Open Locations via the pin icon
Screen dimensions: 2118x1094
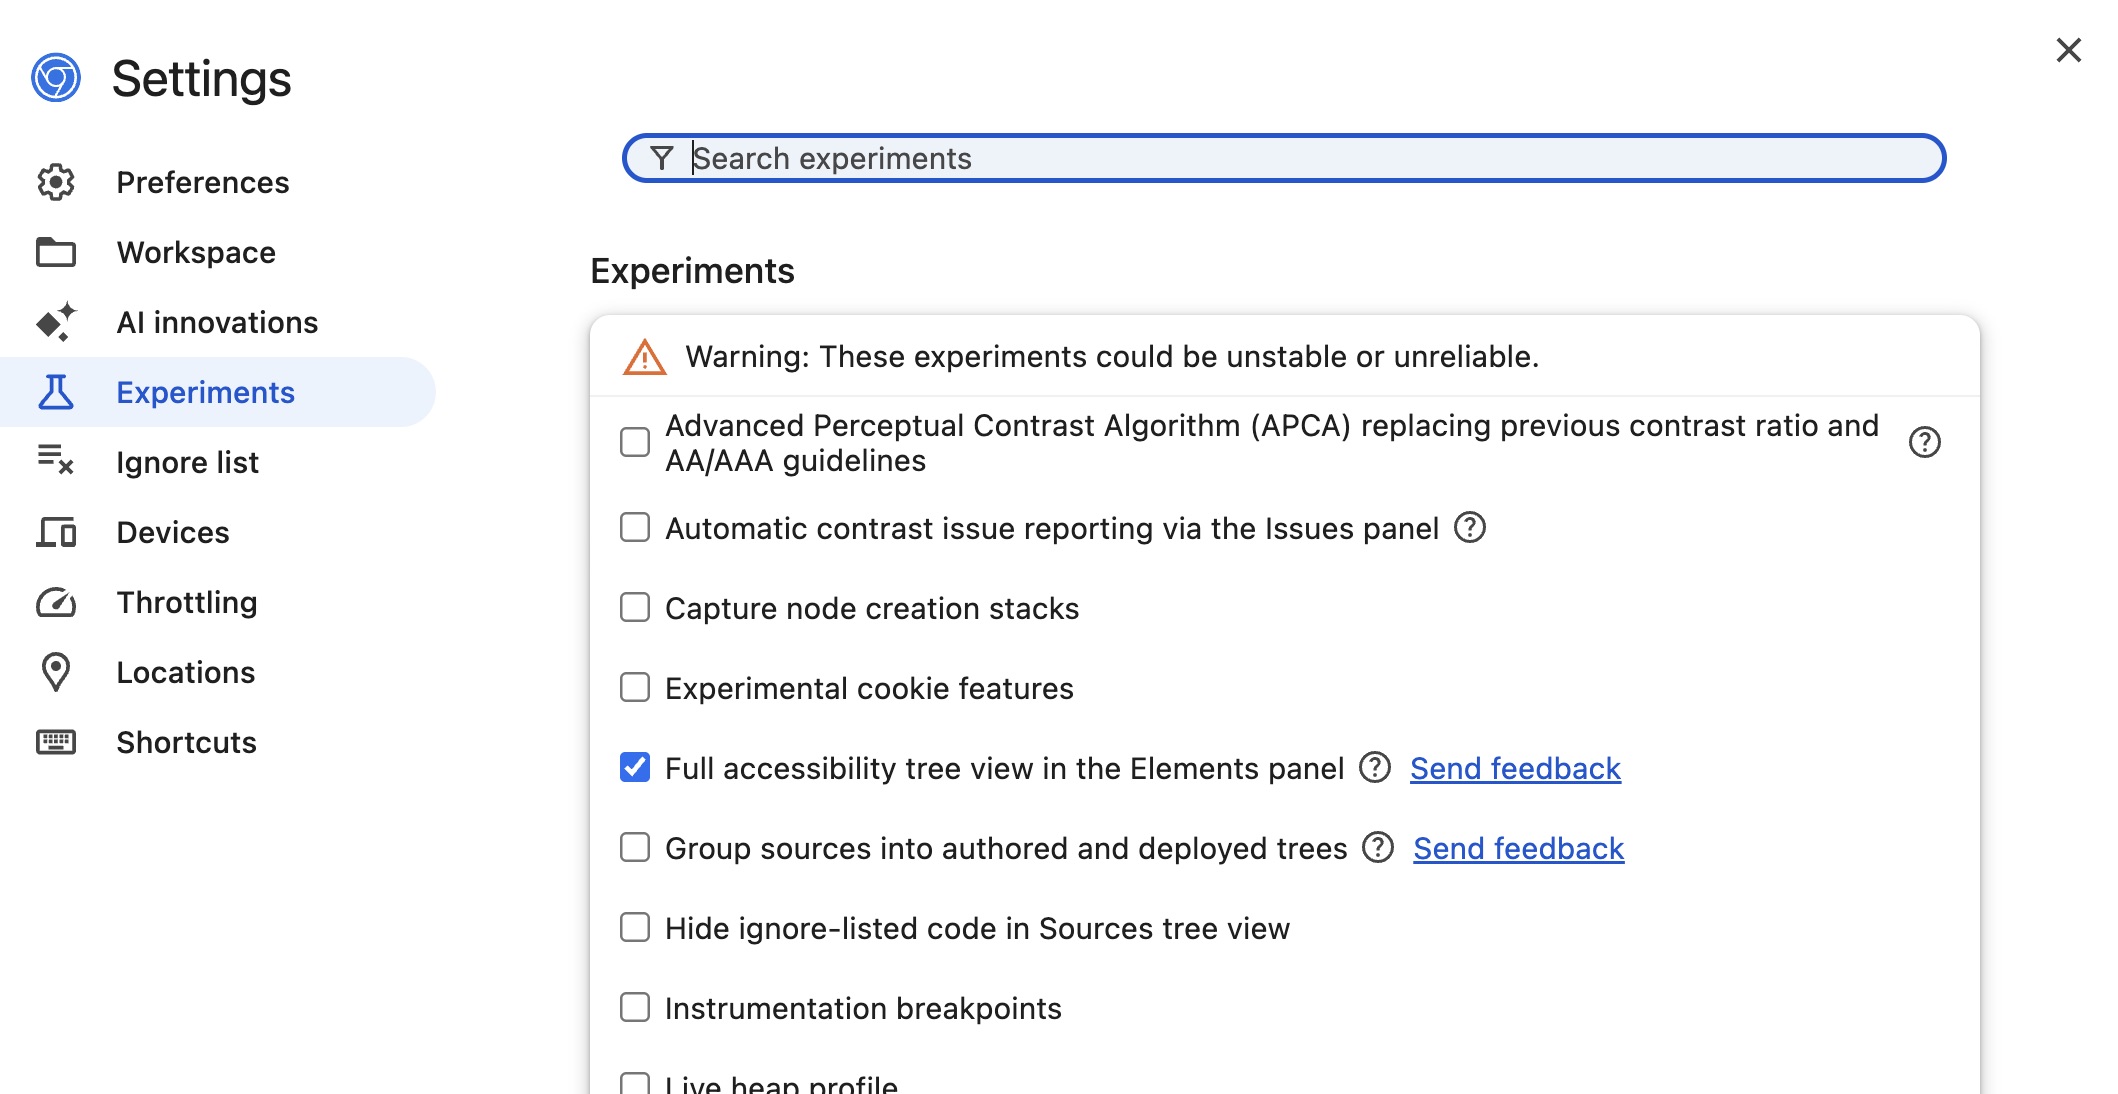click(x=57, y=672)
